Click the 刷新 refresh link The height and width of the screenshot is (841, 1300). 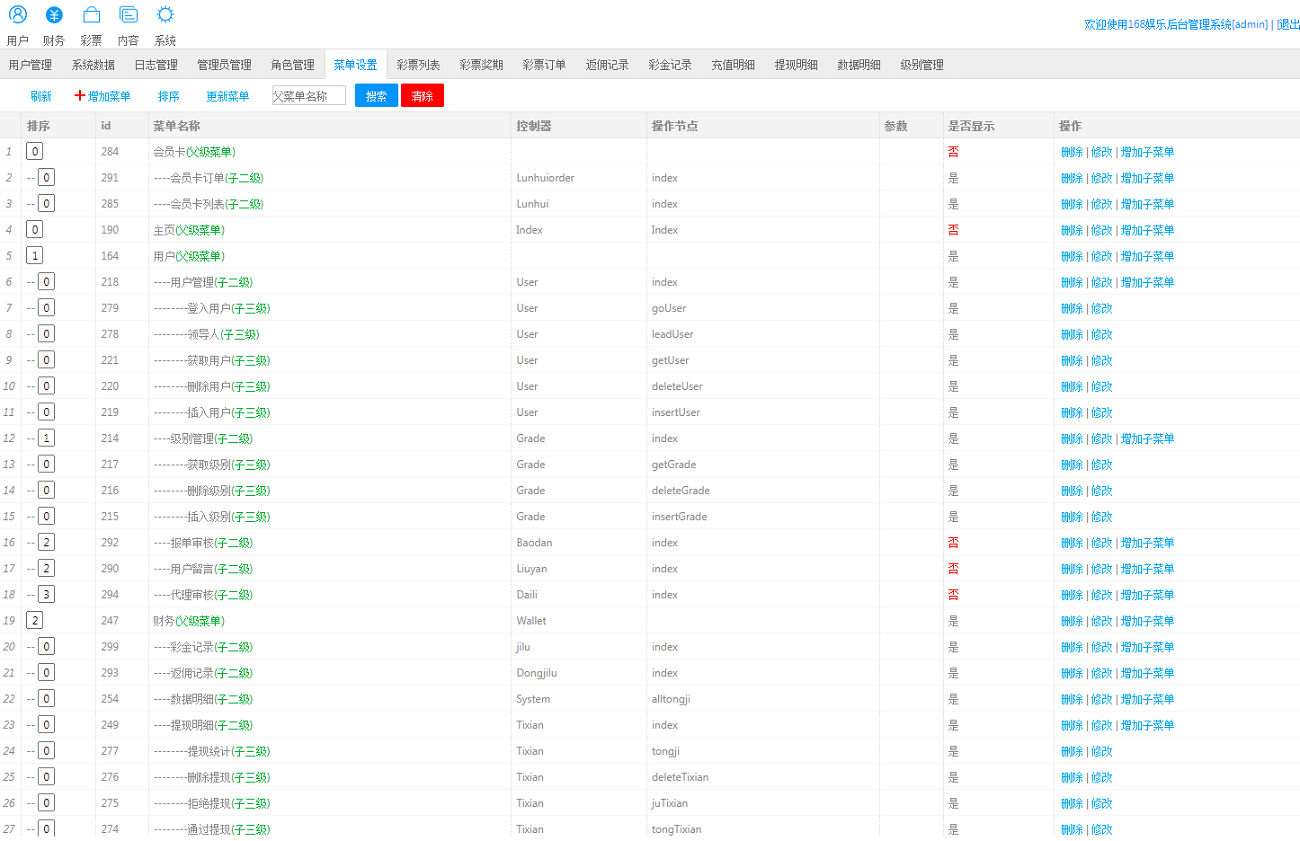(41, 96)
